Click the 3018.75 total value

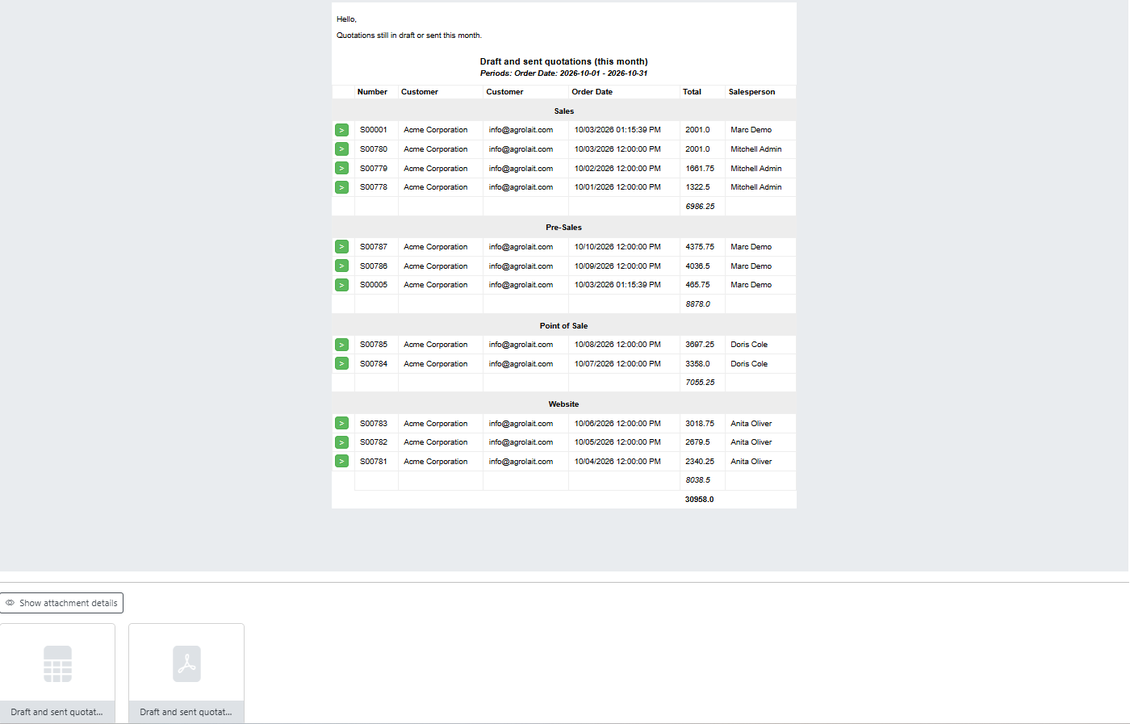[699, 424]
